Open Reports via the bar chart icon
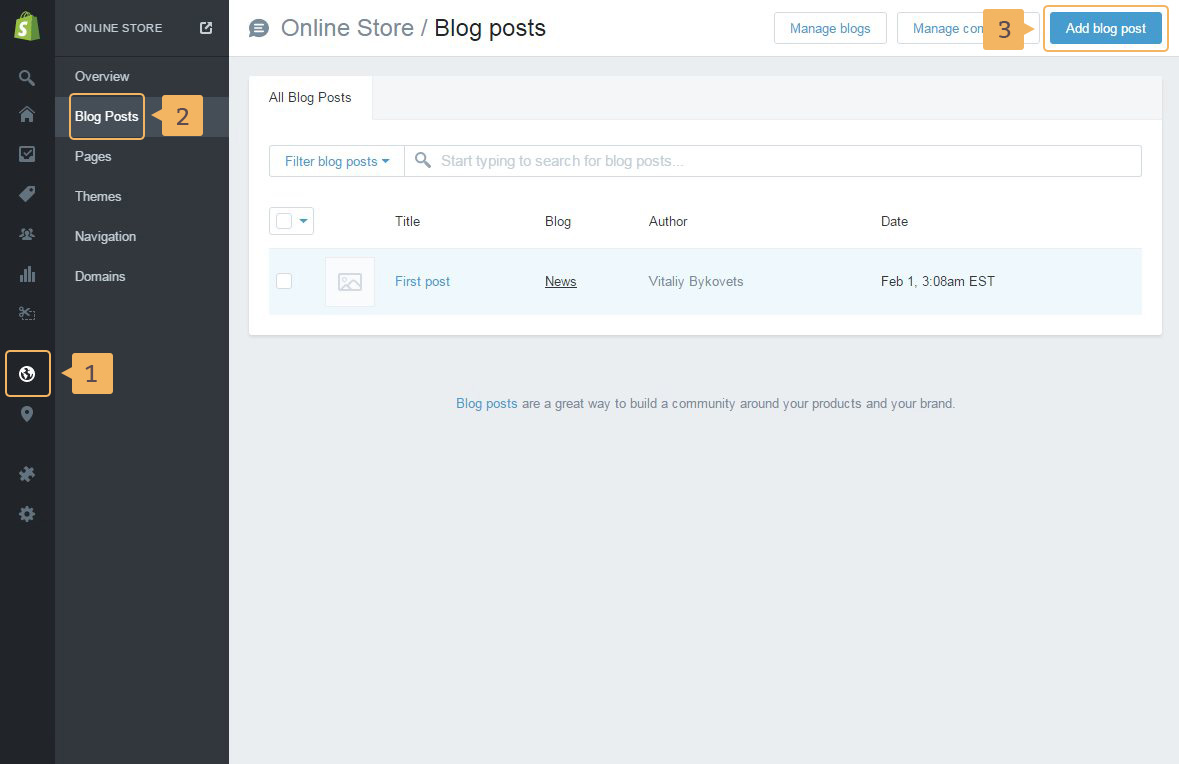 (27, 274)
